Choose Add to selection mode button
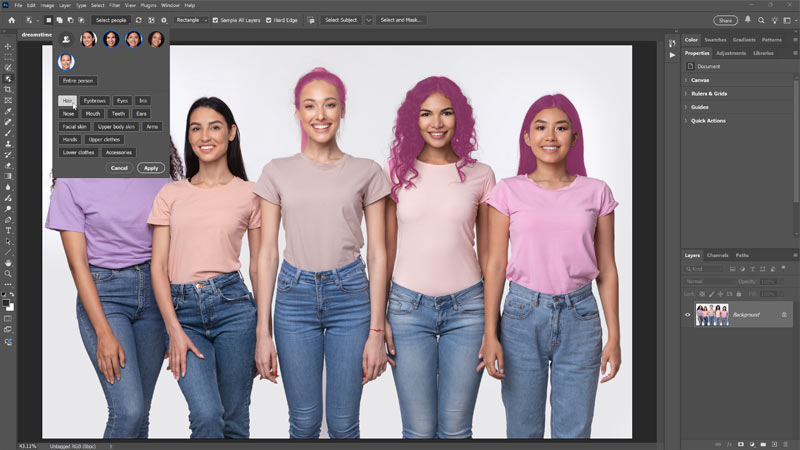The width and height of the screenshot is (800, 450). point(60,20)
